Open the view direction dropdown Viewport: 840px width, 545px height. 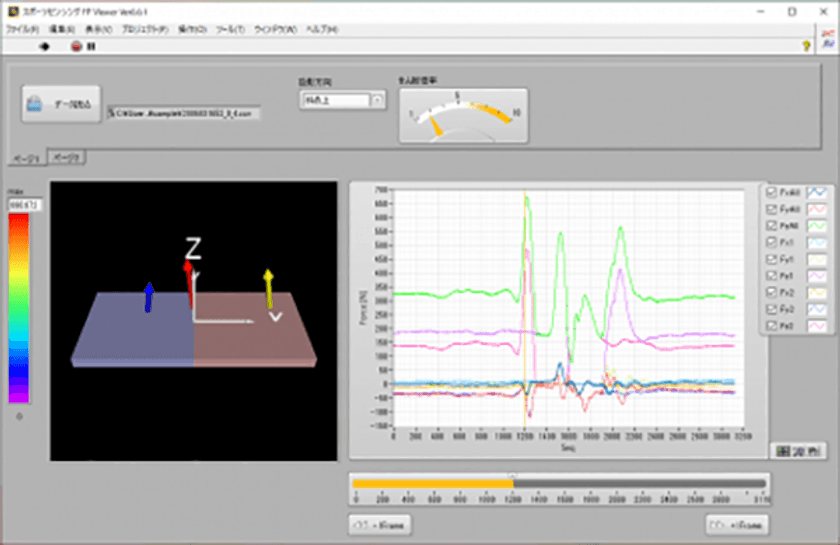(x=377, y=99)
